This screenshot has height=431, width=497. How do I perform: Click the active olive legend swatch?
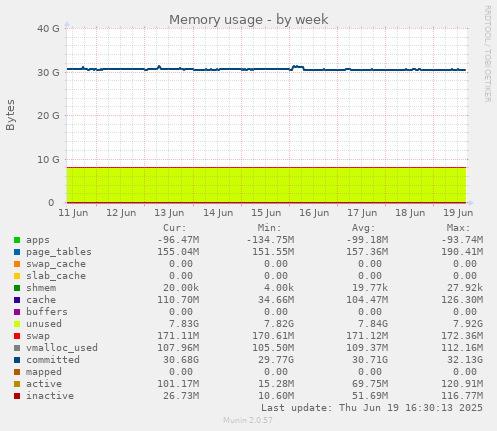[x=17, y=384]
